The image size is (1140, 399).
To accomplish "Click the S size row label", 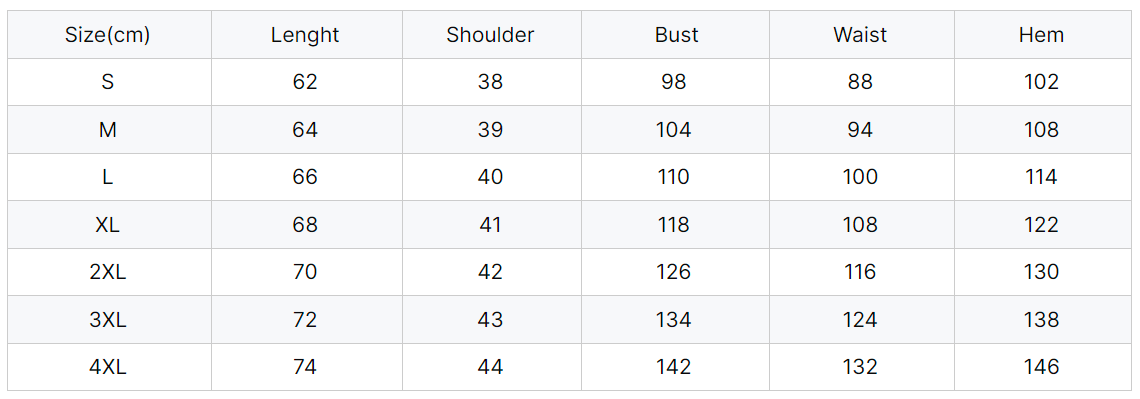I will [108, 82].
